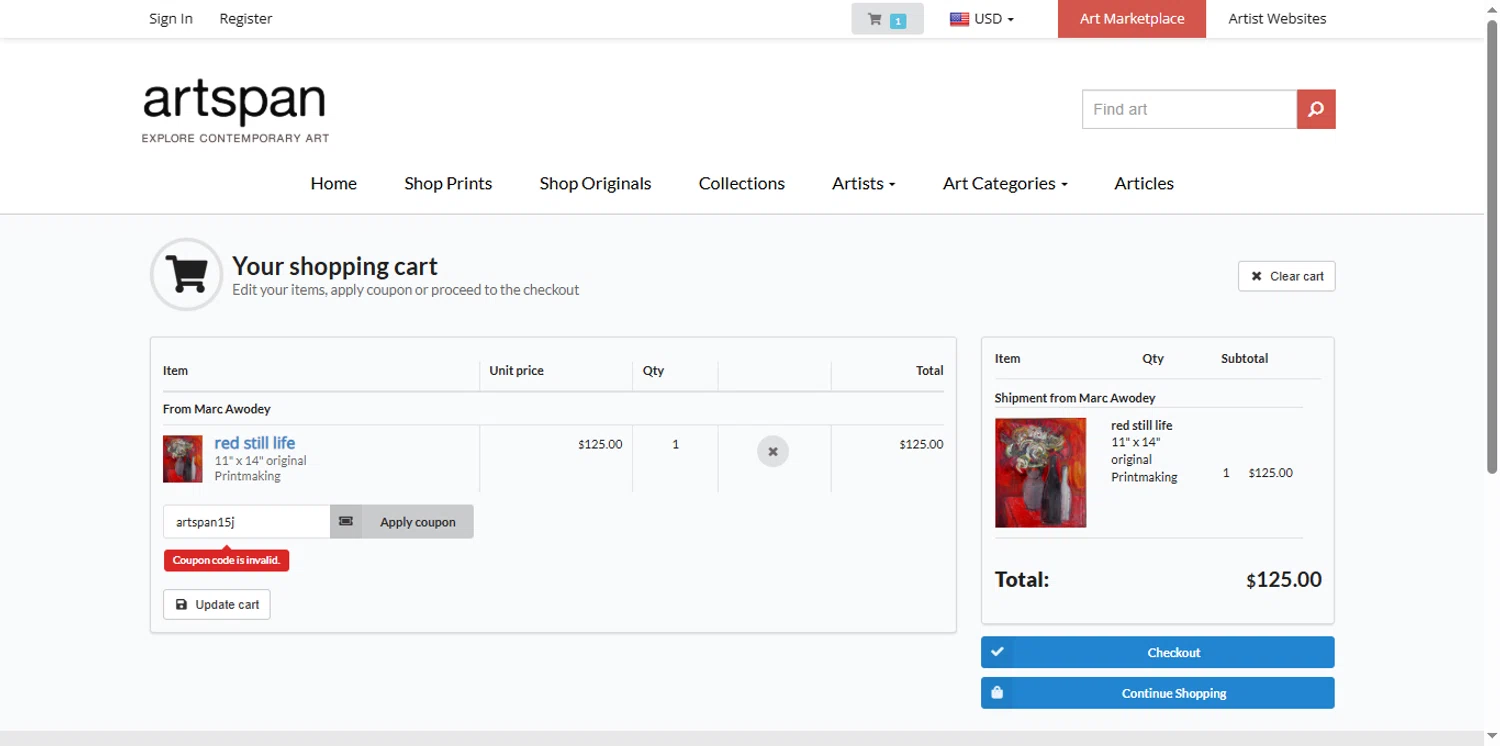Image resolution: width=1500 pixels, height=746 pixels.
Task: Click the Update cart button
Action: [217, 604]
